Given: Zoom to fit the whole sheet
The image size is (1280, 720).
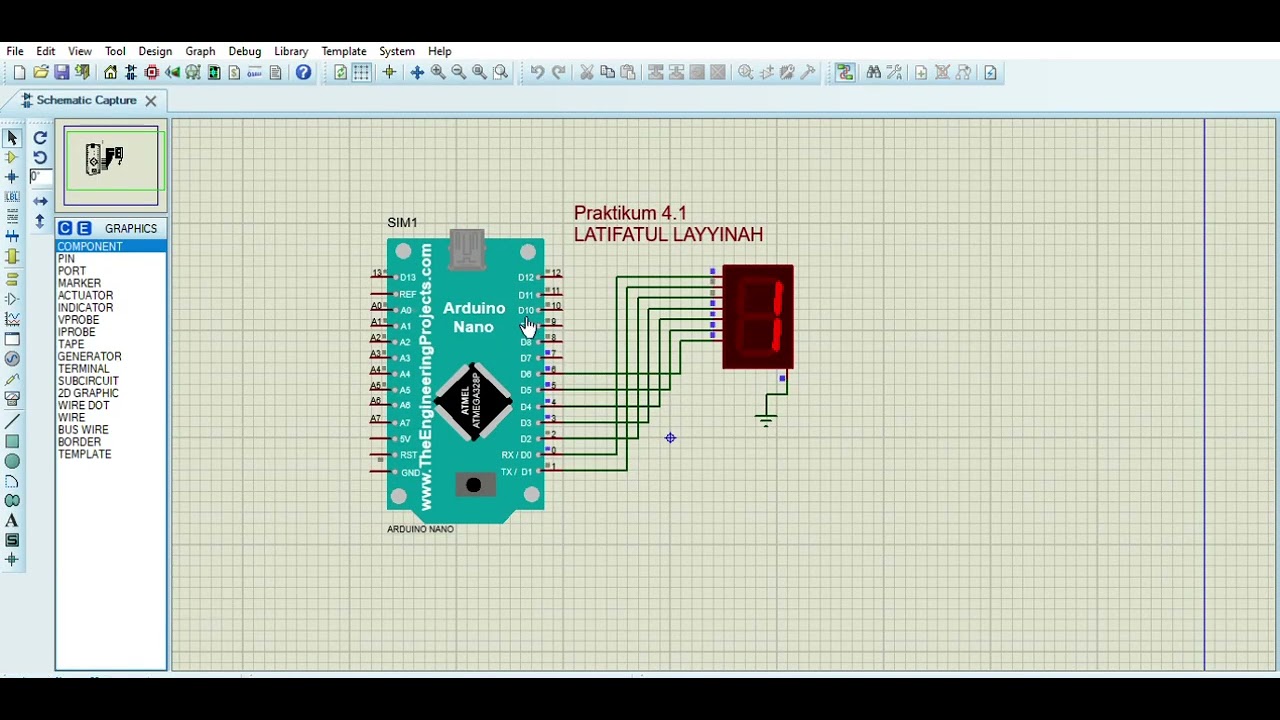Looking at the screenshot, I should click(480, 72).
